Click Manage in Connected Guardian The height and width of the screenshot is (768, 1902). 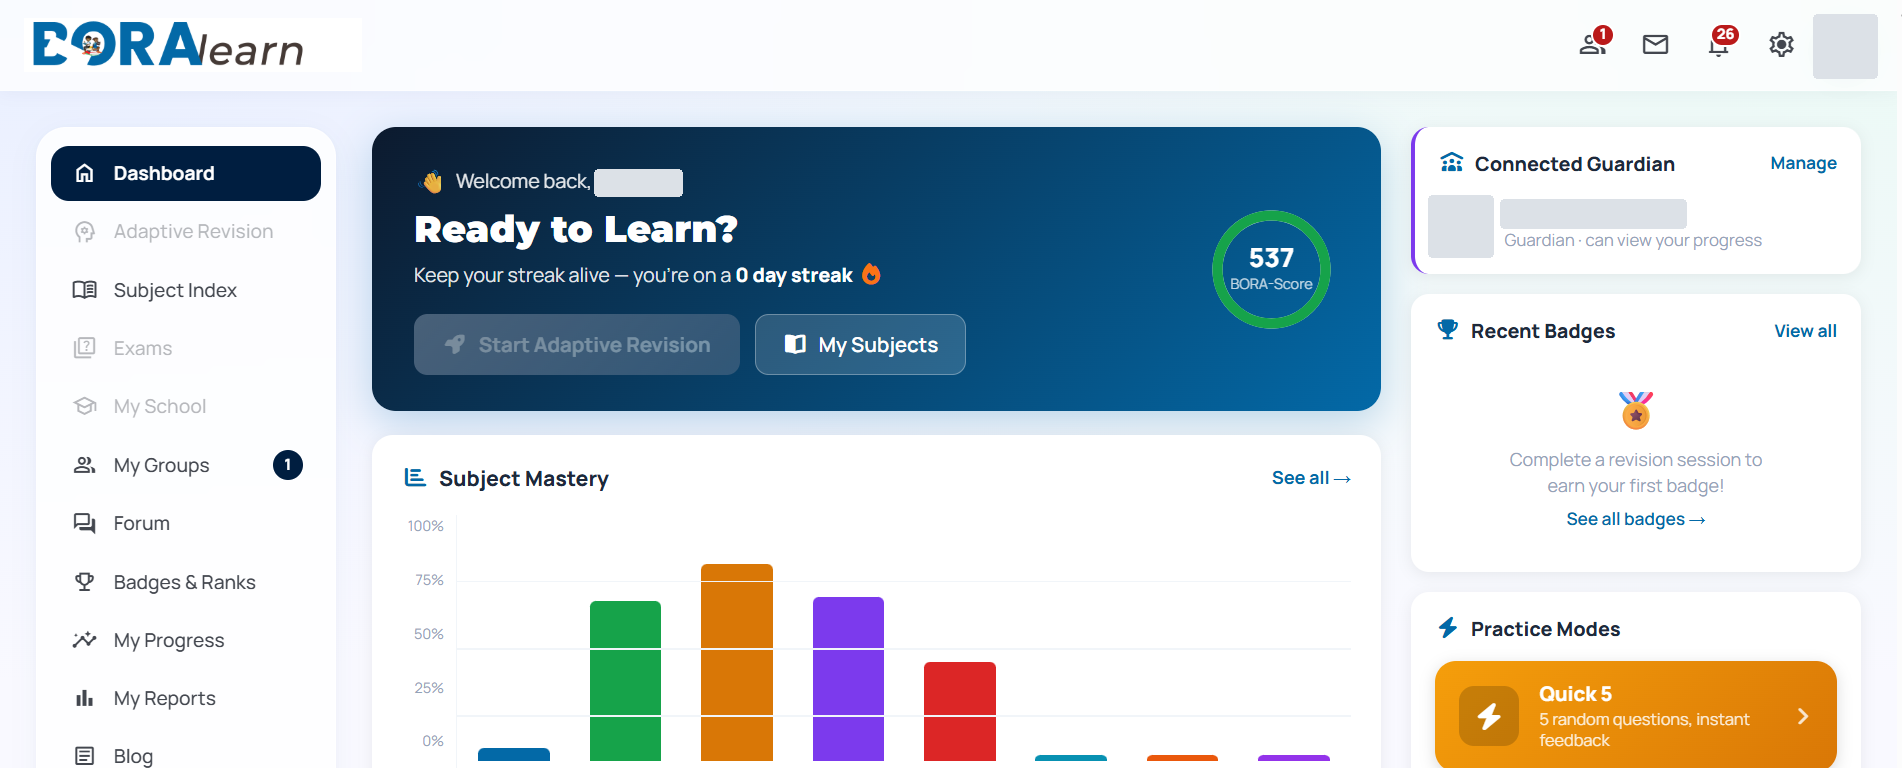pyautogui.click(x=1803, y=163)
